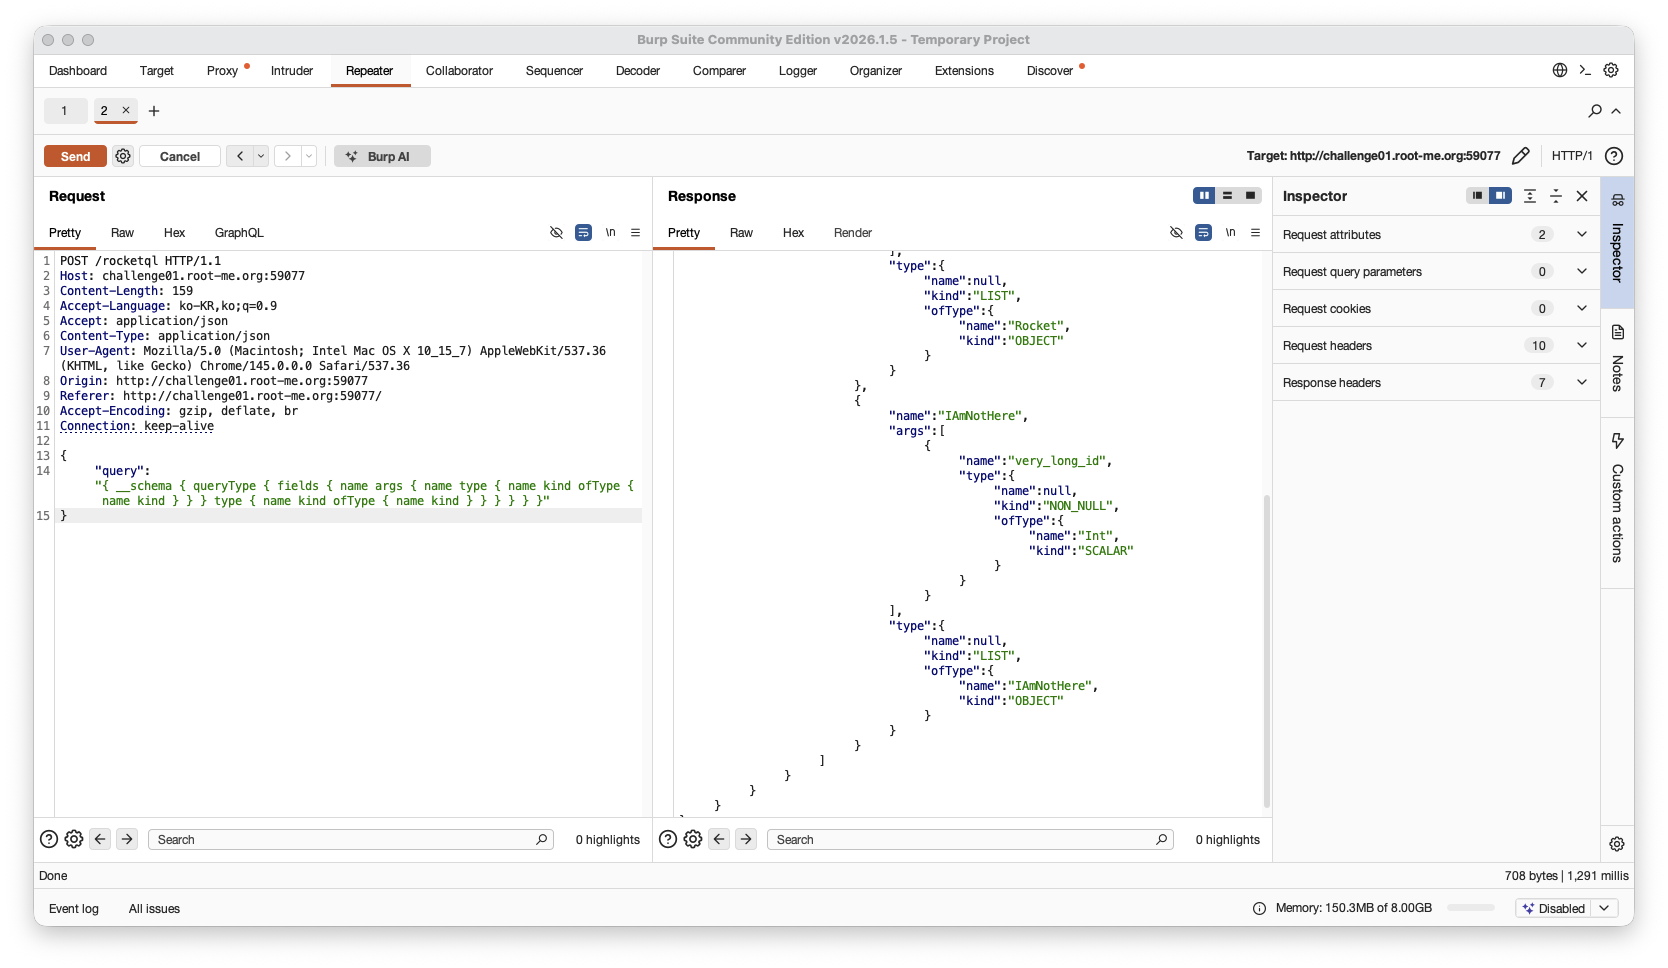Go back to previous request in history
The image size is (1668, 968).
click(240, 156)
